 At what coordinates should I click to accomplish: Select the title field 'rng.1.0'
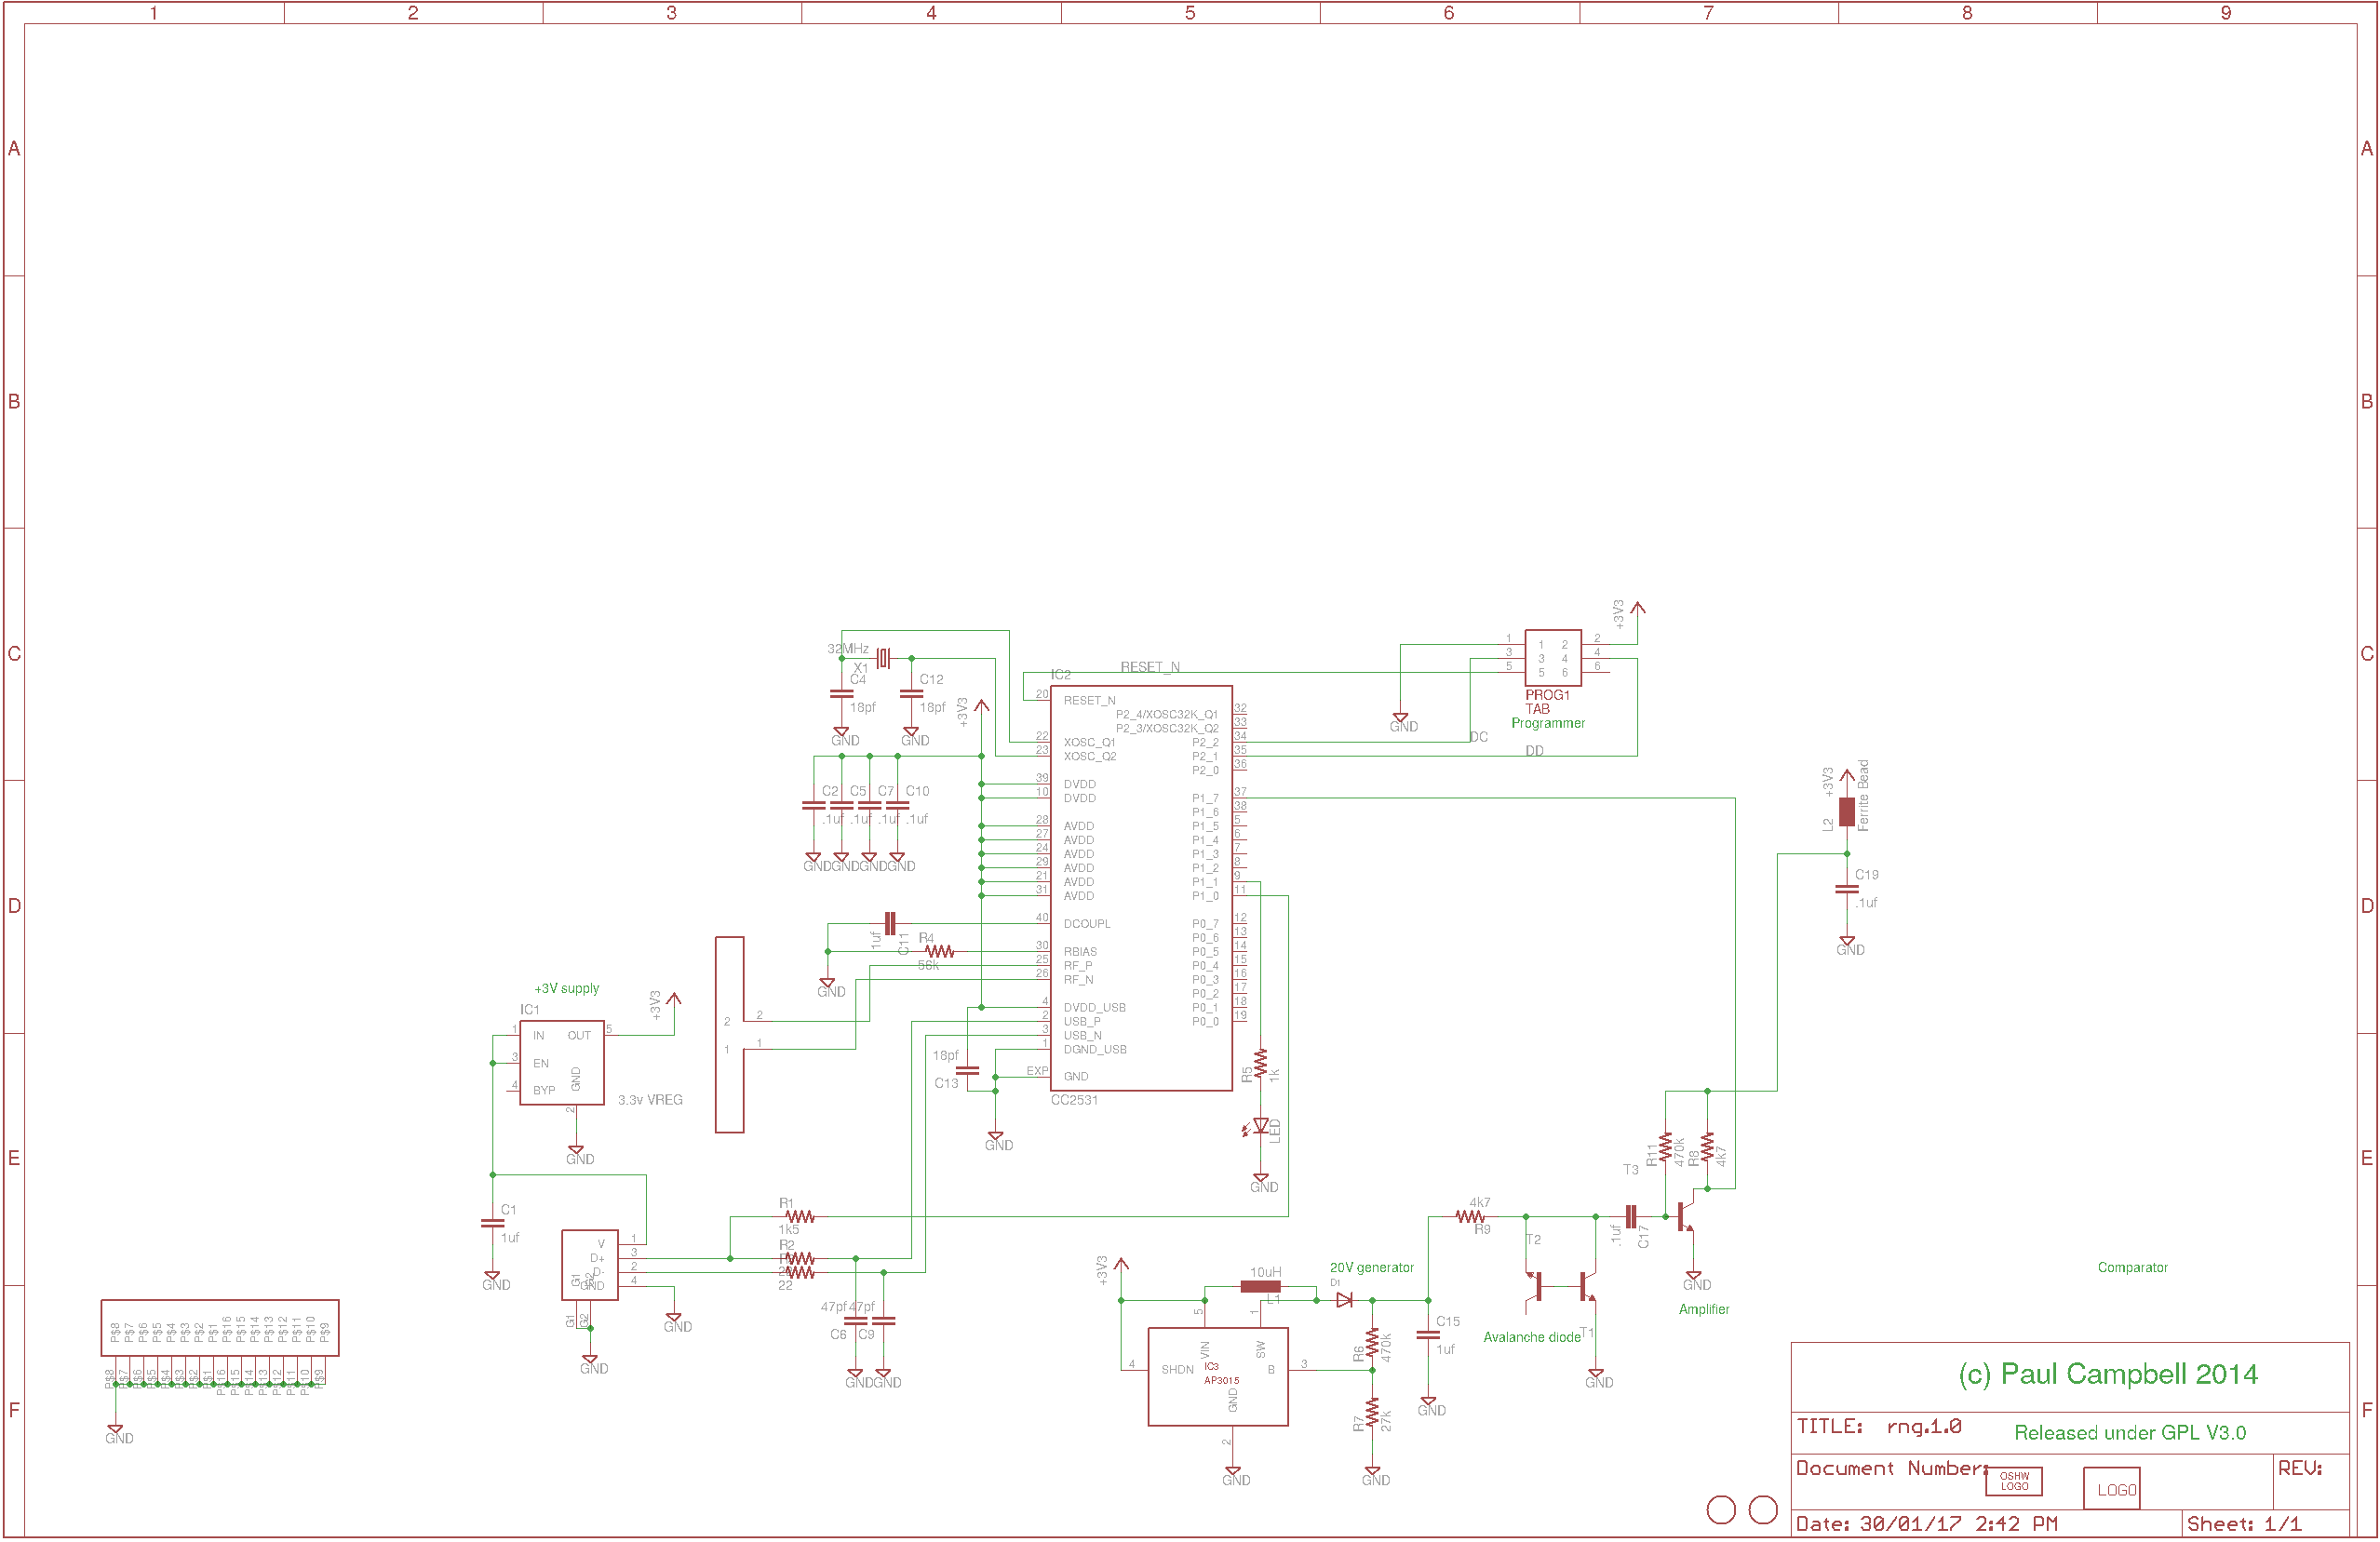[1923, 1426]
